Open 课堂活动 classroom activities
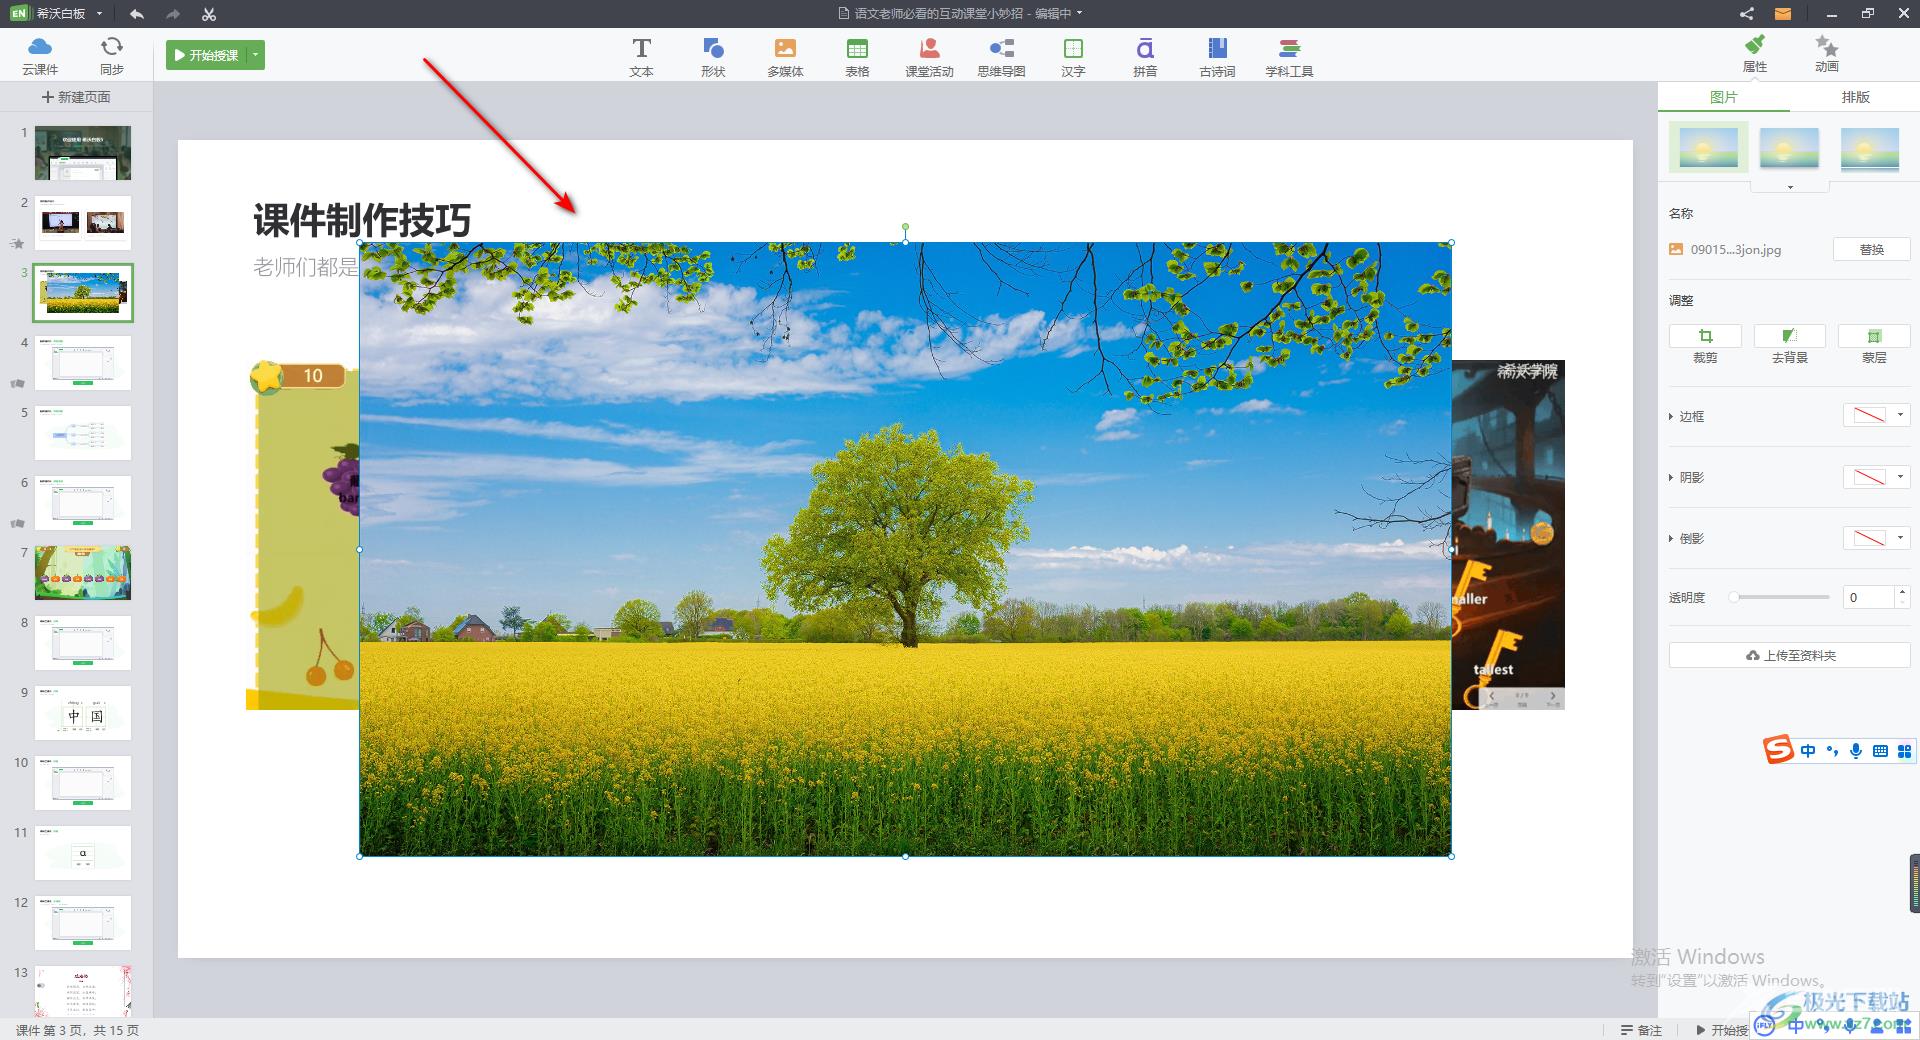 929,57
